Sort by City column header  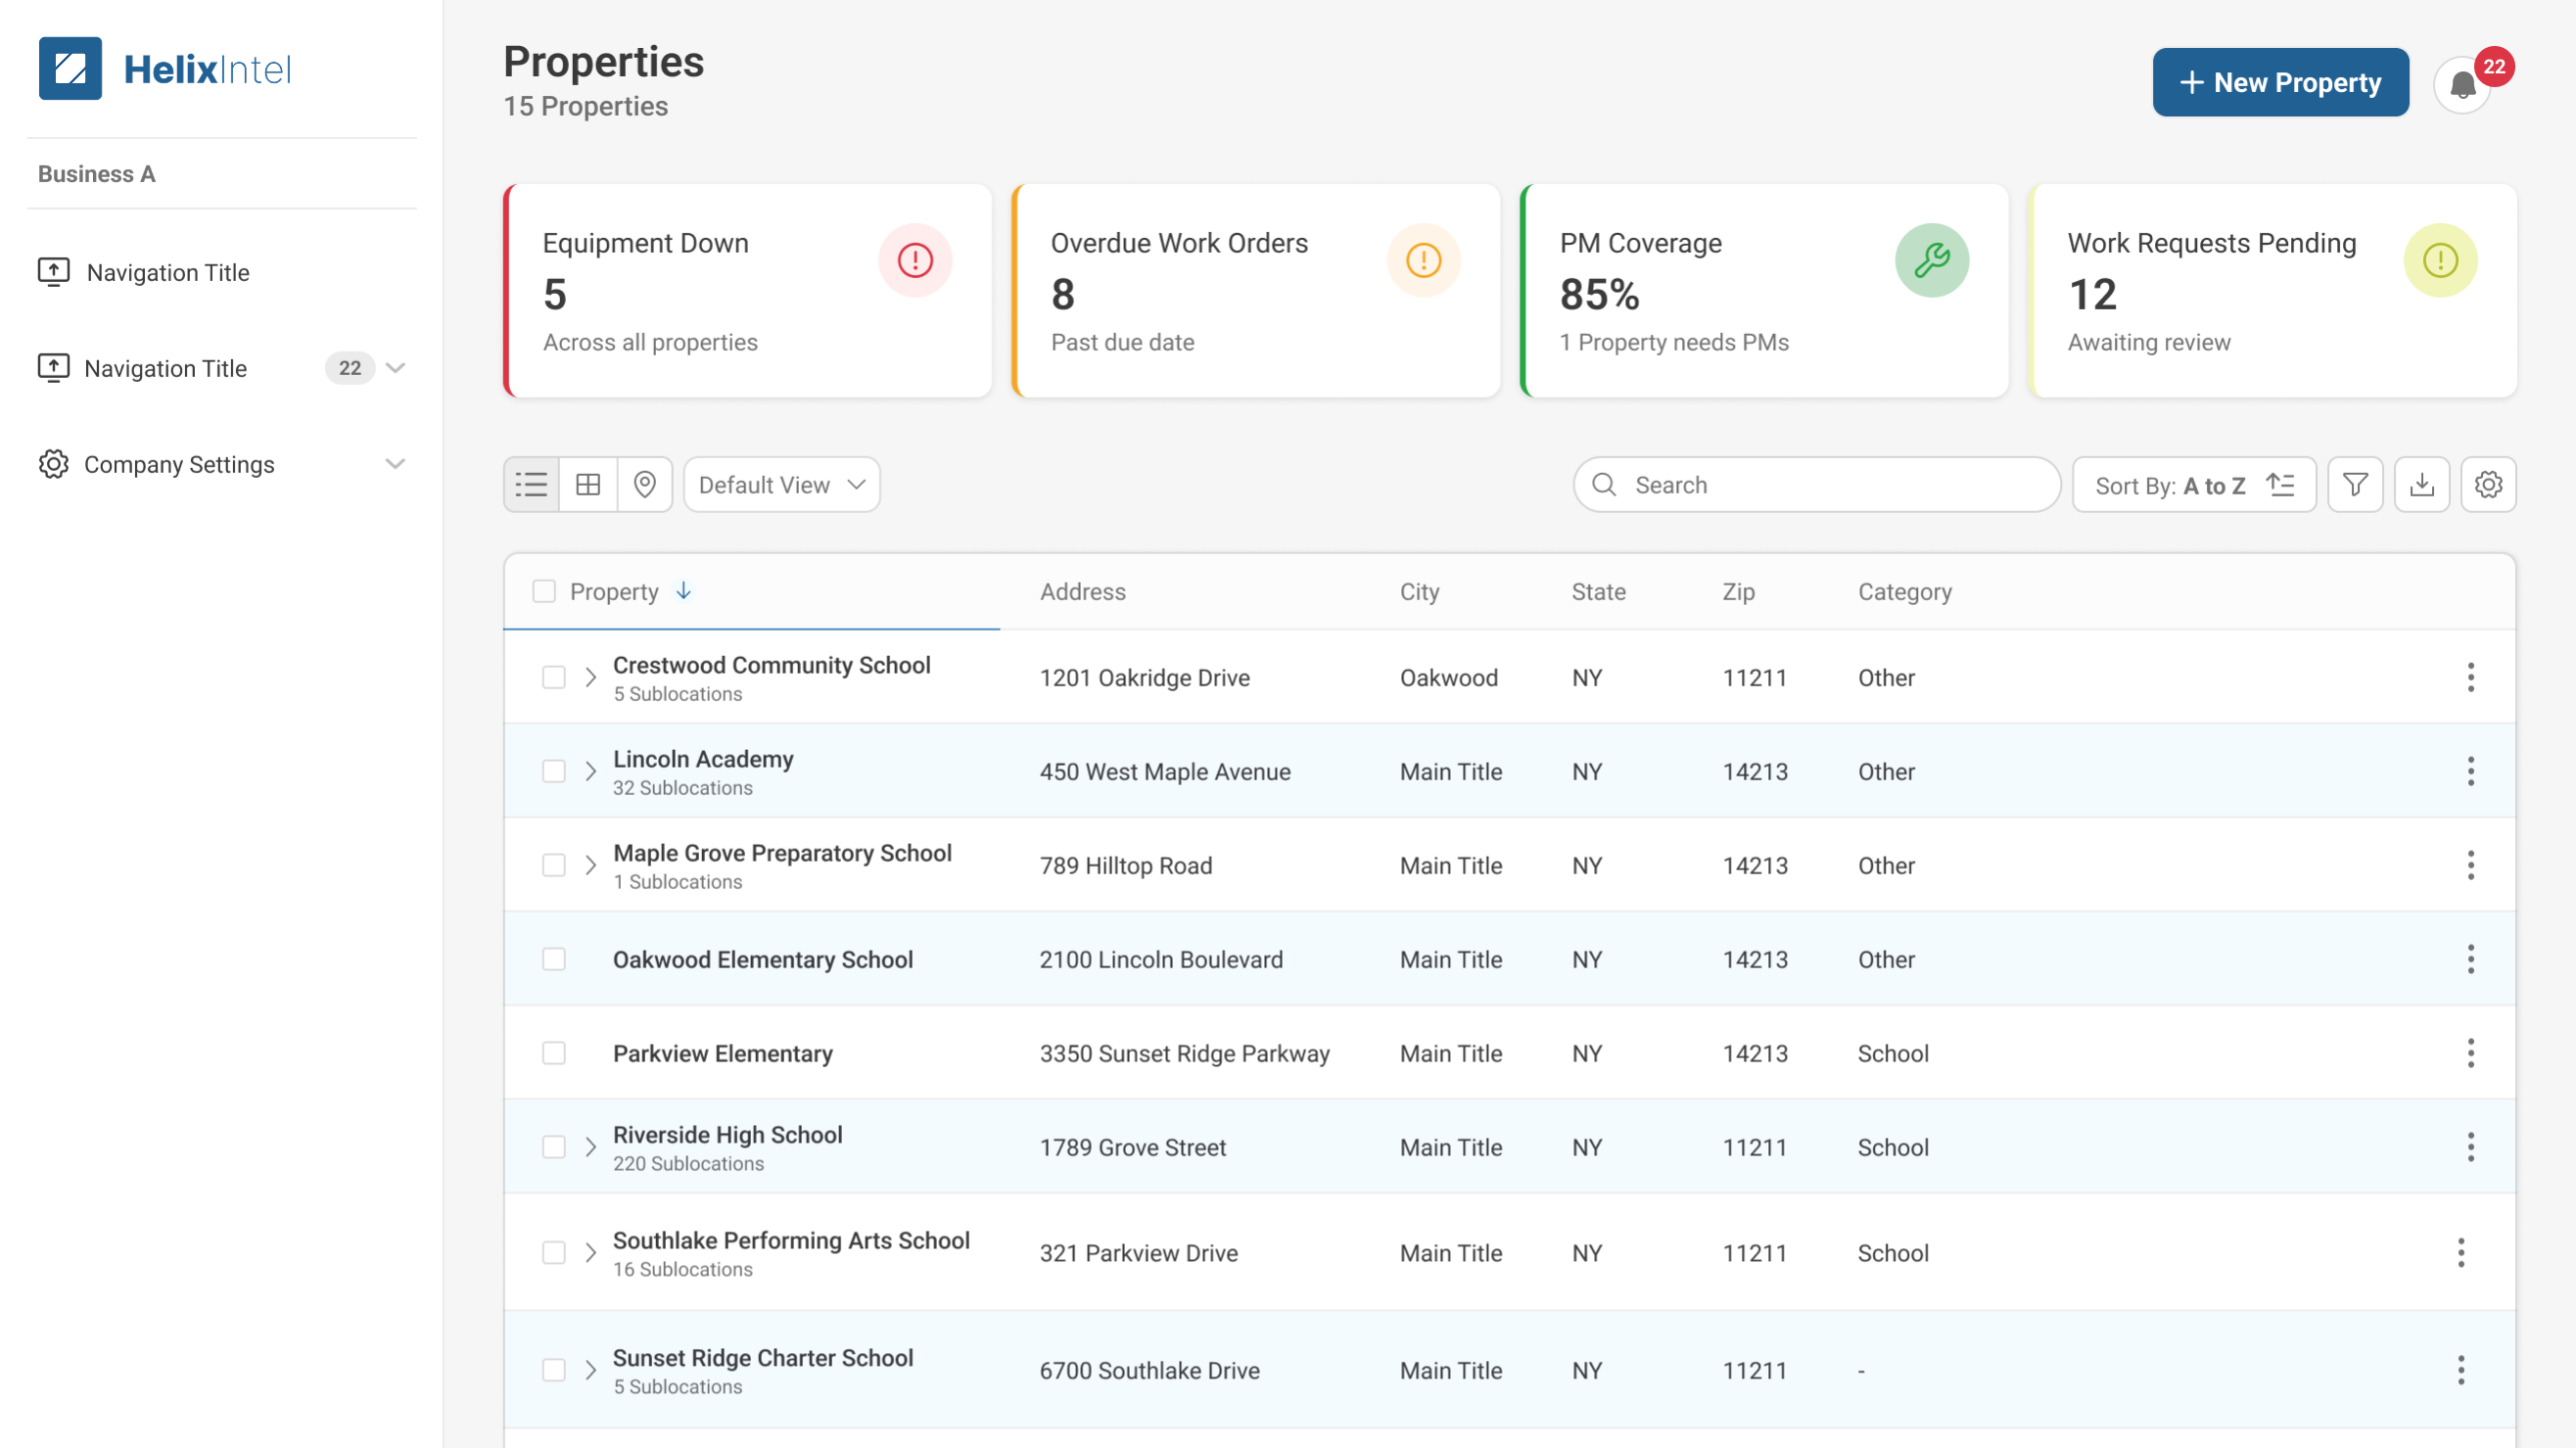(x=1419, y=591)
